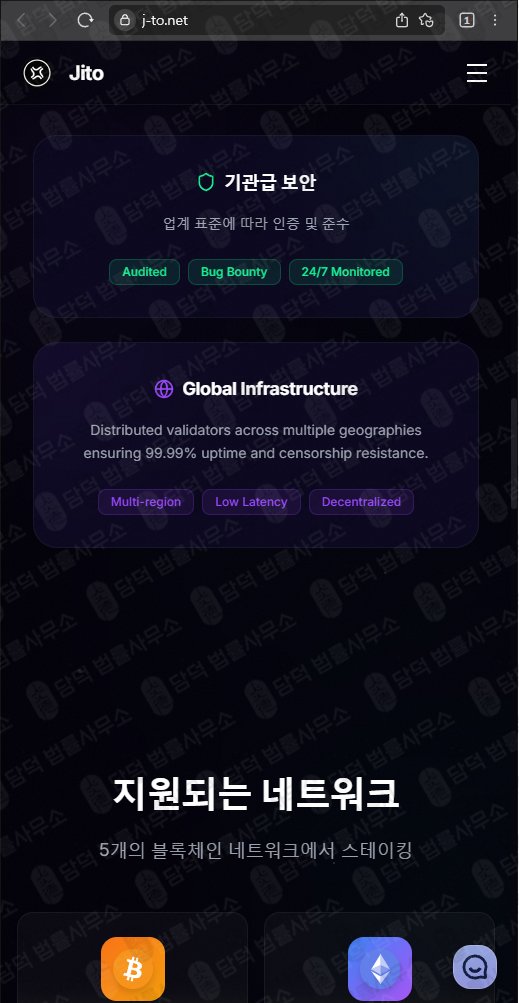Image resolution: width=519 pixels, height=1003 pixels.
Task: Select the Multi-region tag
Action: pyautogui.click(x=146, y=502)
